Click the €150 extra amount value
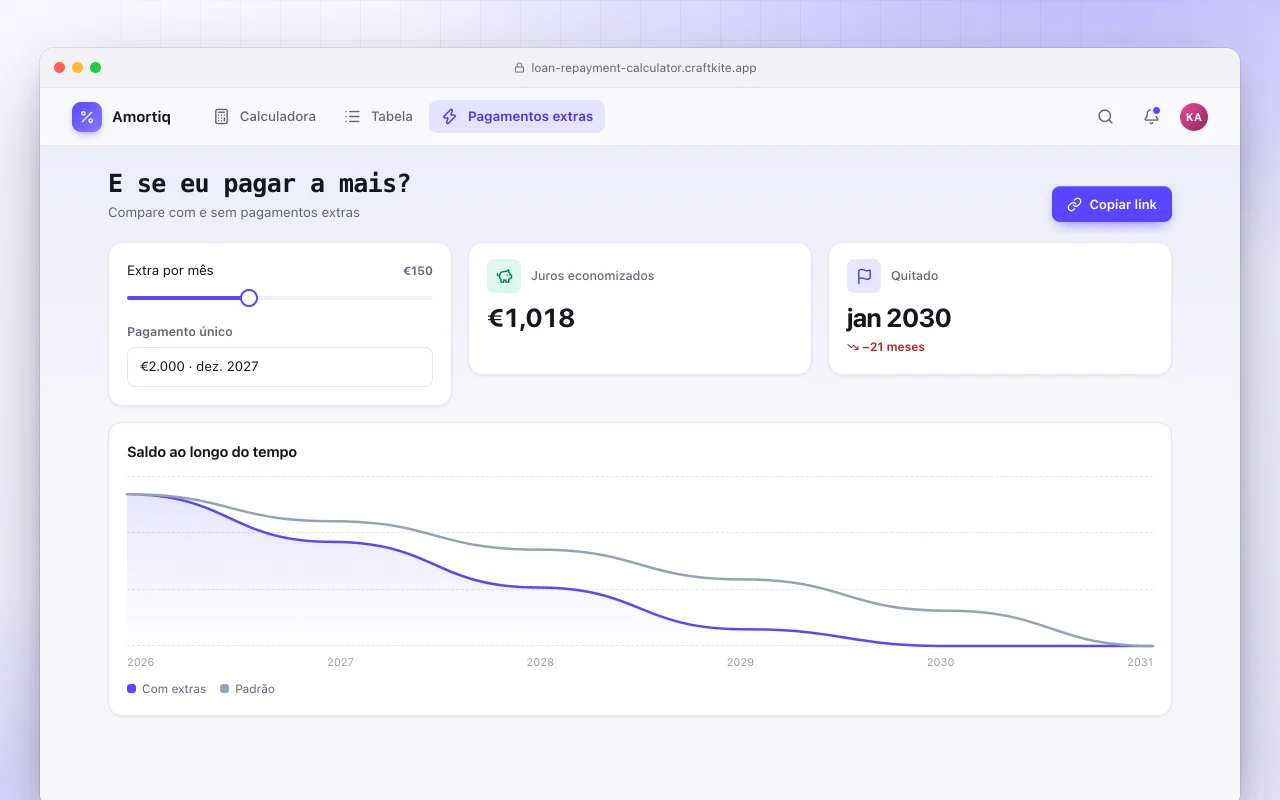1280x800 pixels. pyautogui.click(x=418, y=271)
